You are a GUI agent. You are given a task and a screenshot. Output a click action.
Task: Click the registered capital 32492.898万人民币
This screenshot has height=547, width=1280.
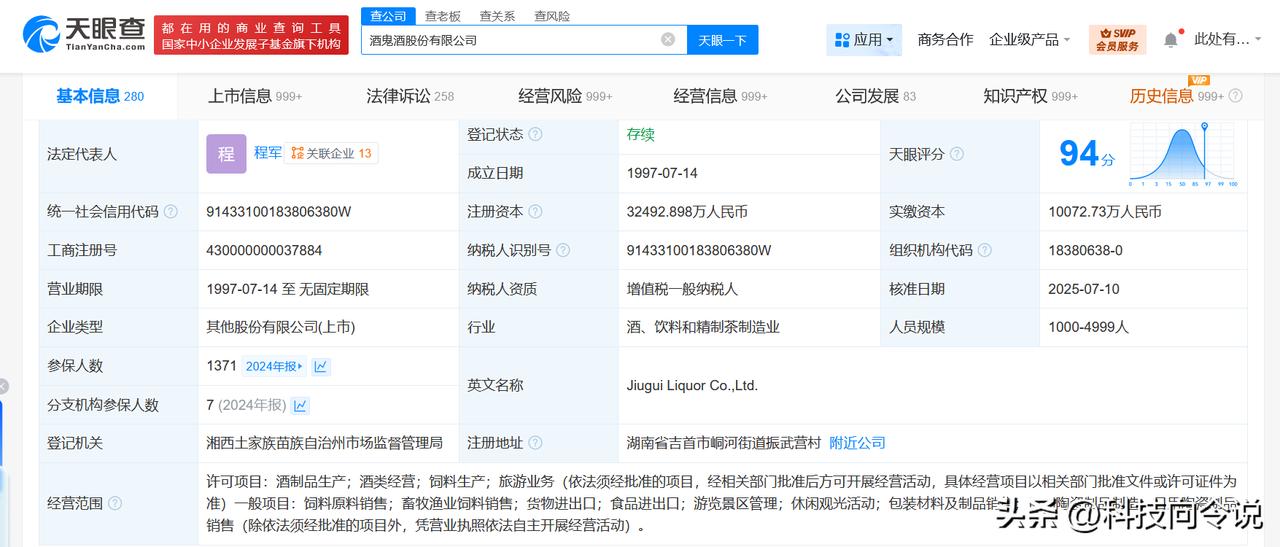tap(687, 212)
